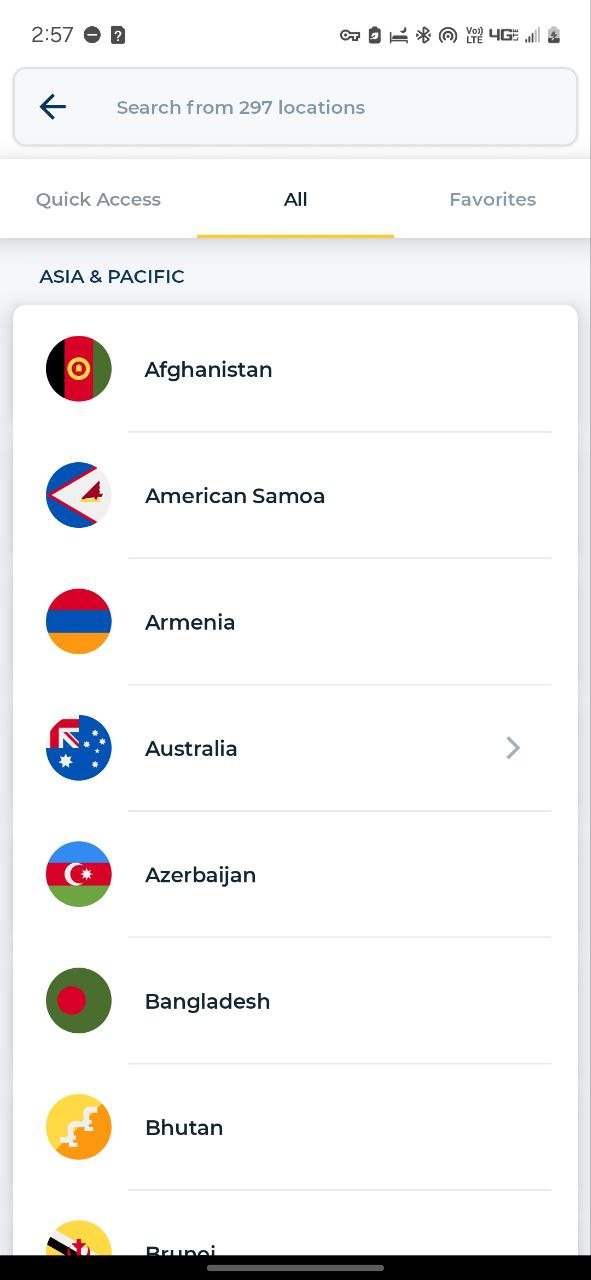
Task: Choose Azerbaijan location entry
Action: [296, 874]
